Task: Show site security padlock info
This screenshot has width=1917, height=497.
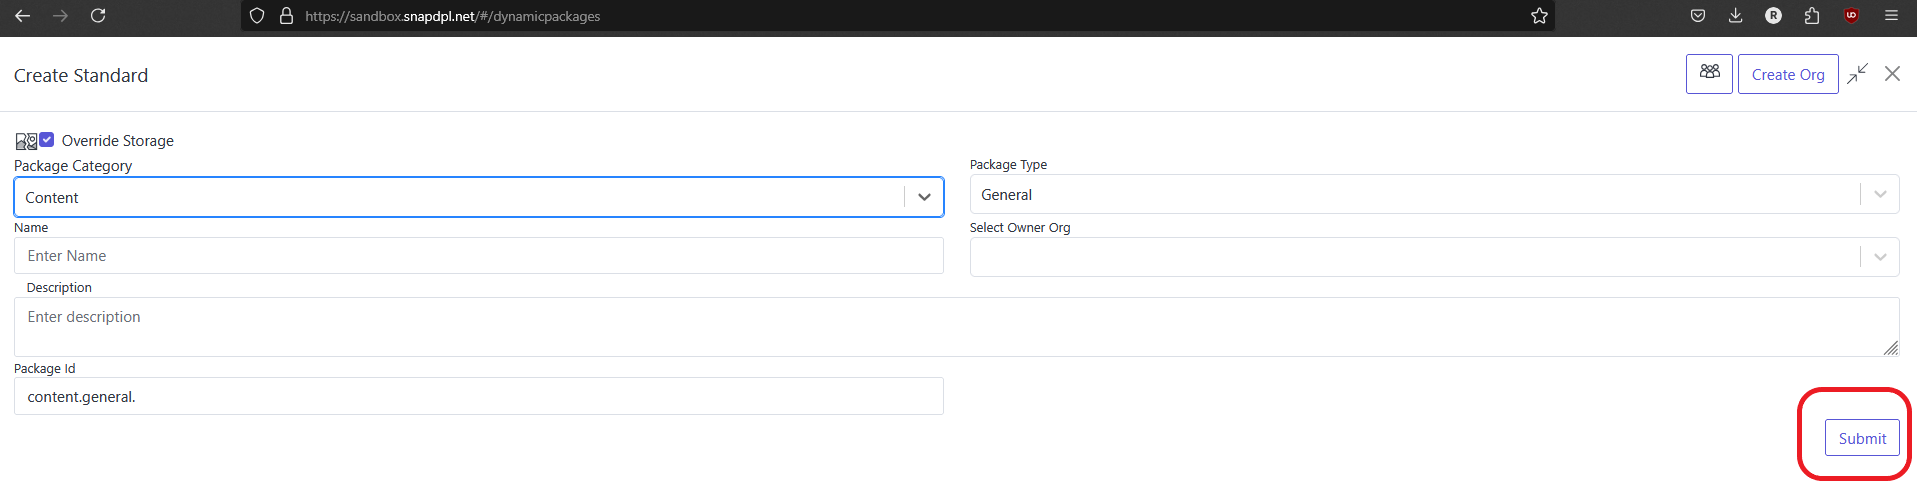Action: click(286, 16)
